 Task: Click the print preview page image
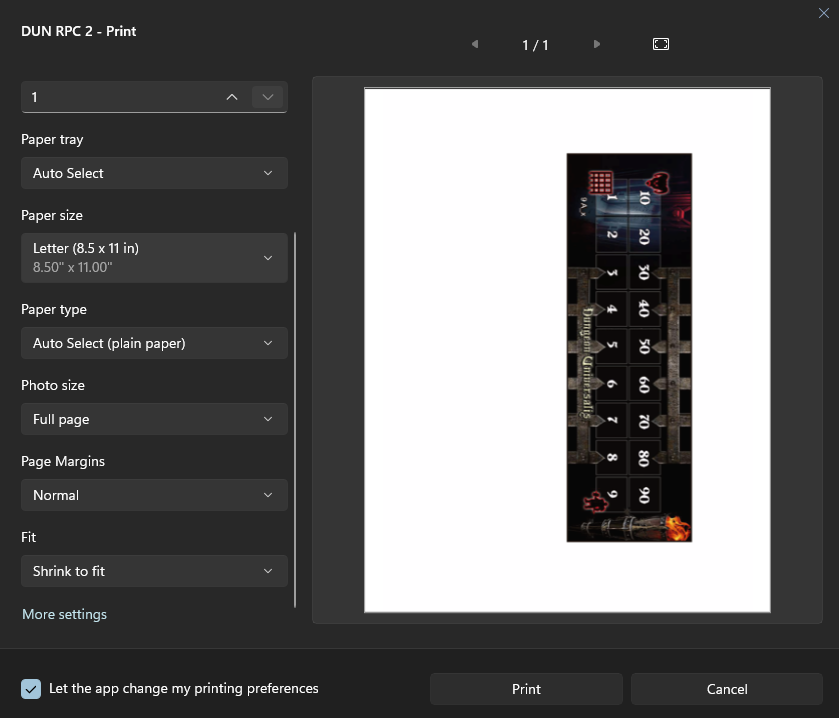coord(567,350)
